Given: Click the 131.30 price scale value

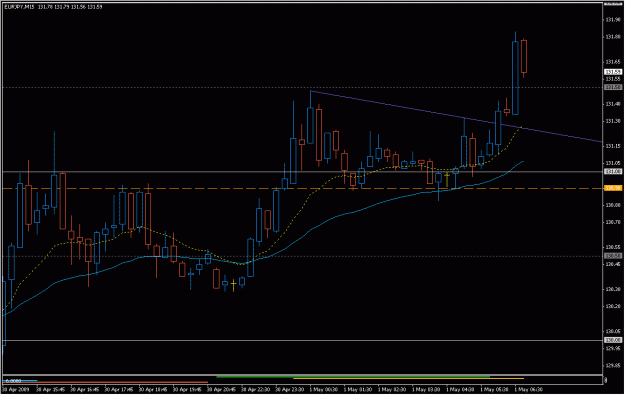Looking at the screenshot, I should point(613,121).
